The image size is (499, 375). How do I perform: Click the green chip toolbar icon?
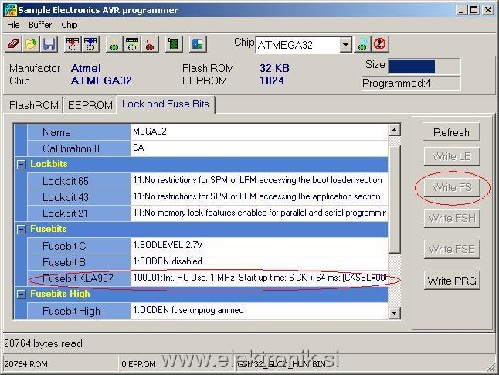[174, 44]
